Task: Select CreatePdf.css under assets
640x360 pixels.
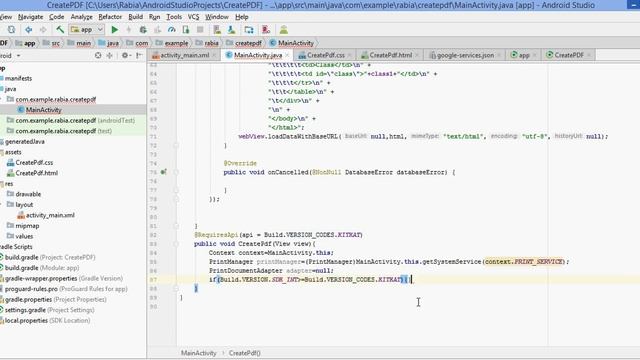Action: click(34, 162)
